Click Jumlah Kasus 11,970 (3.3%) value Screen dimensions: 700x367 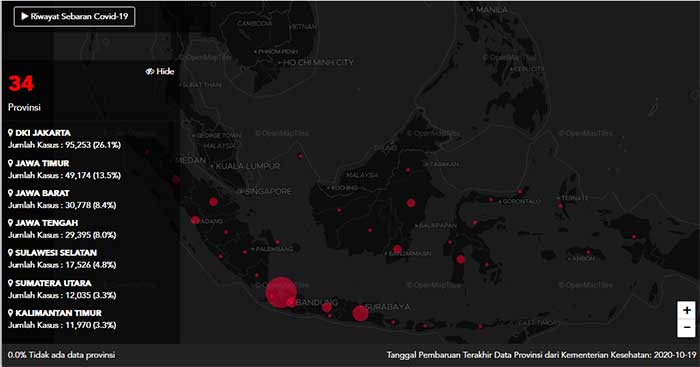point(62,325)
